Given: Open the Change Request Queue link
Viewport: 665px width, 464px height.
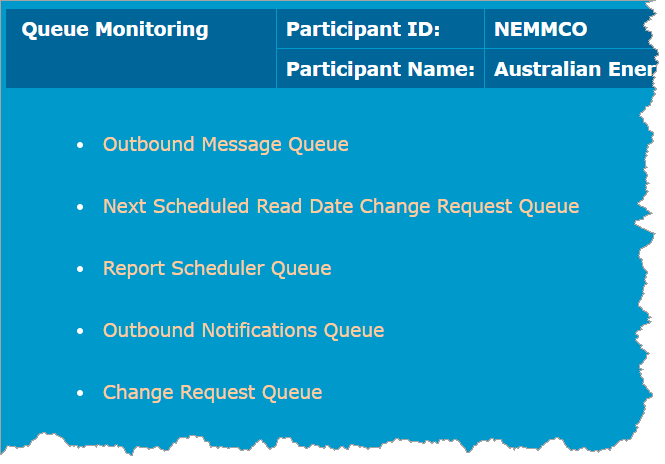Looking at the screenshot, I should (x=212, y=392).
